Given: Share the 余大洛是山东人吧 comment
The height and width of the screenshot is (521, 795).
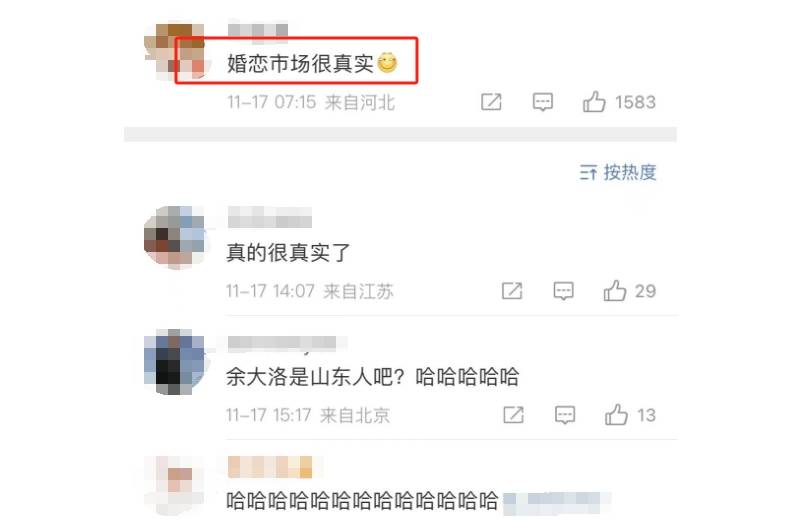Looking at the screenshot, I should (x=513, y=415).
